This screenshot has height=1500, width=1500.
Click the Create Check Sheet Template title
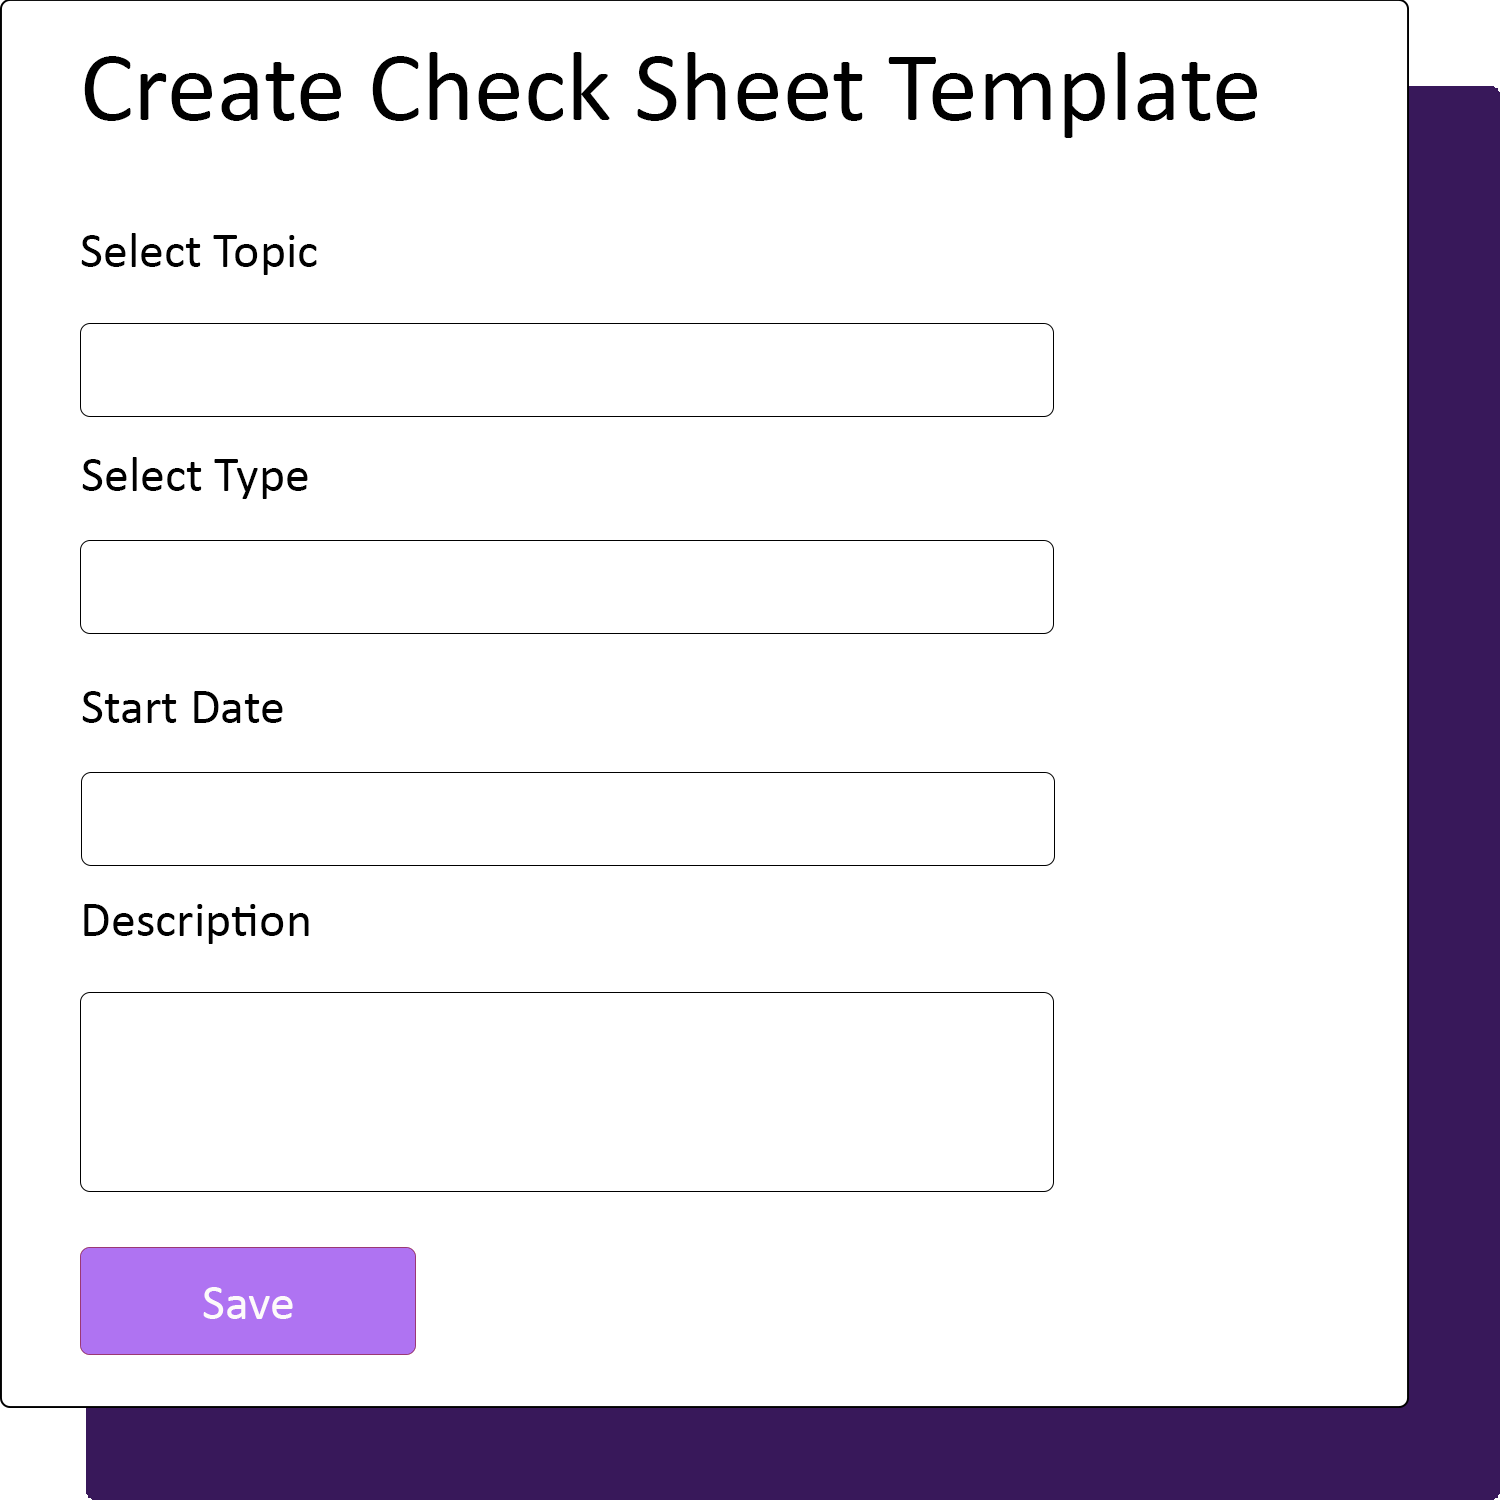pyautogui.click(x=670, y=92)
